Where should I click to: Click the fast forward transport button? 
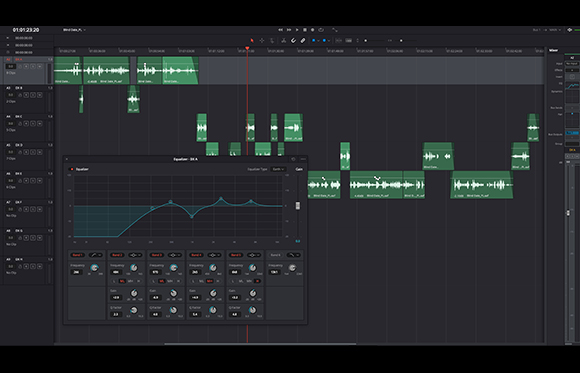click(x=289, y=30)
